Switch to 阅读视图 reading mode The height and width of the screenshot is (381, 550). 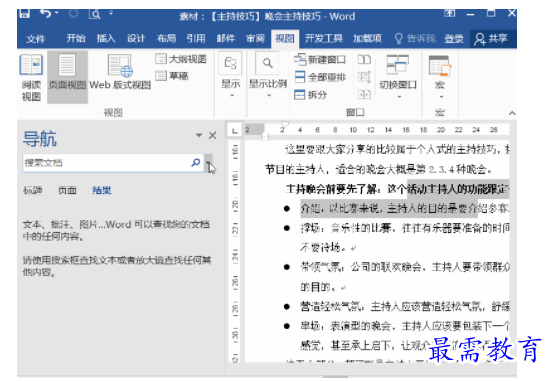pos(31,78)
